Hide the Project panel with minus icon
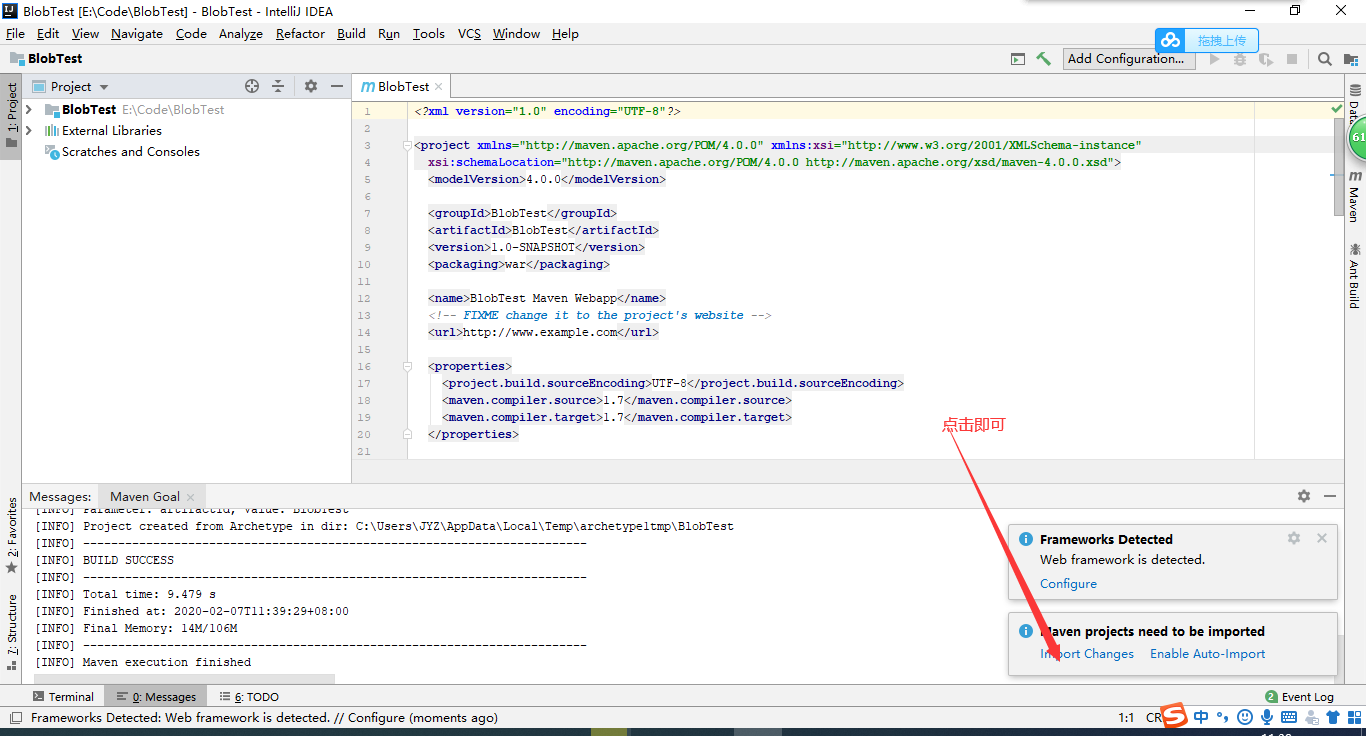 click(337, 86)
